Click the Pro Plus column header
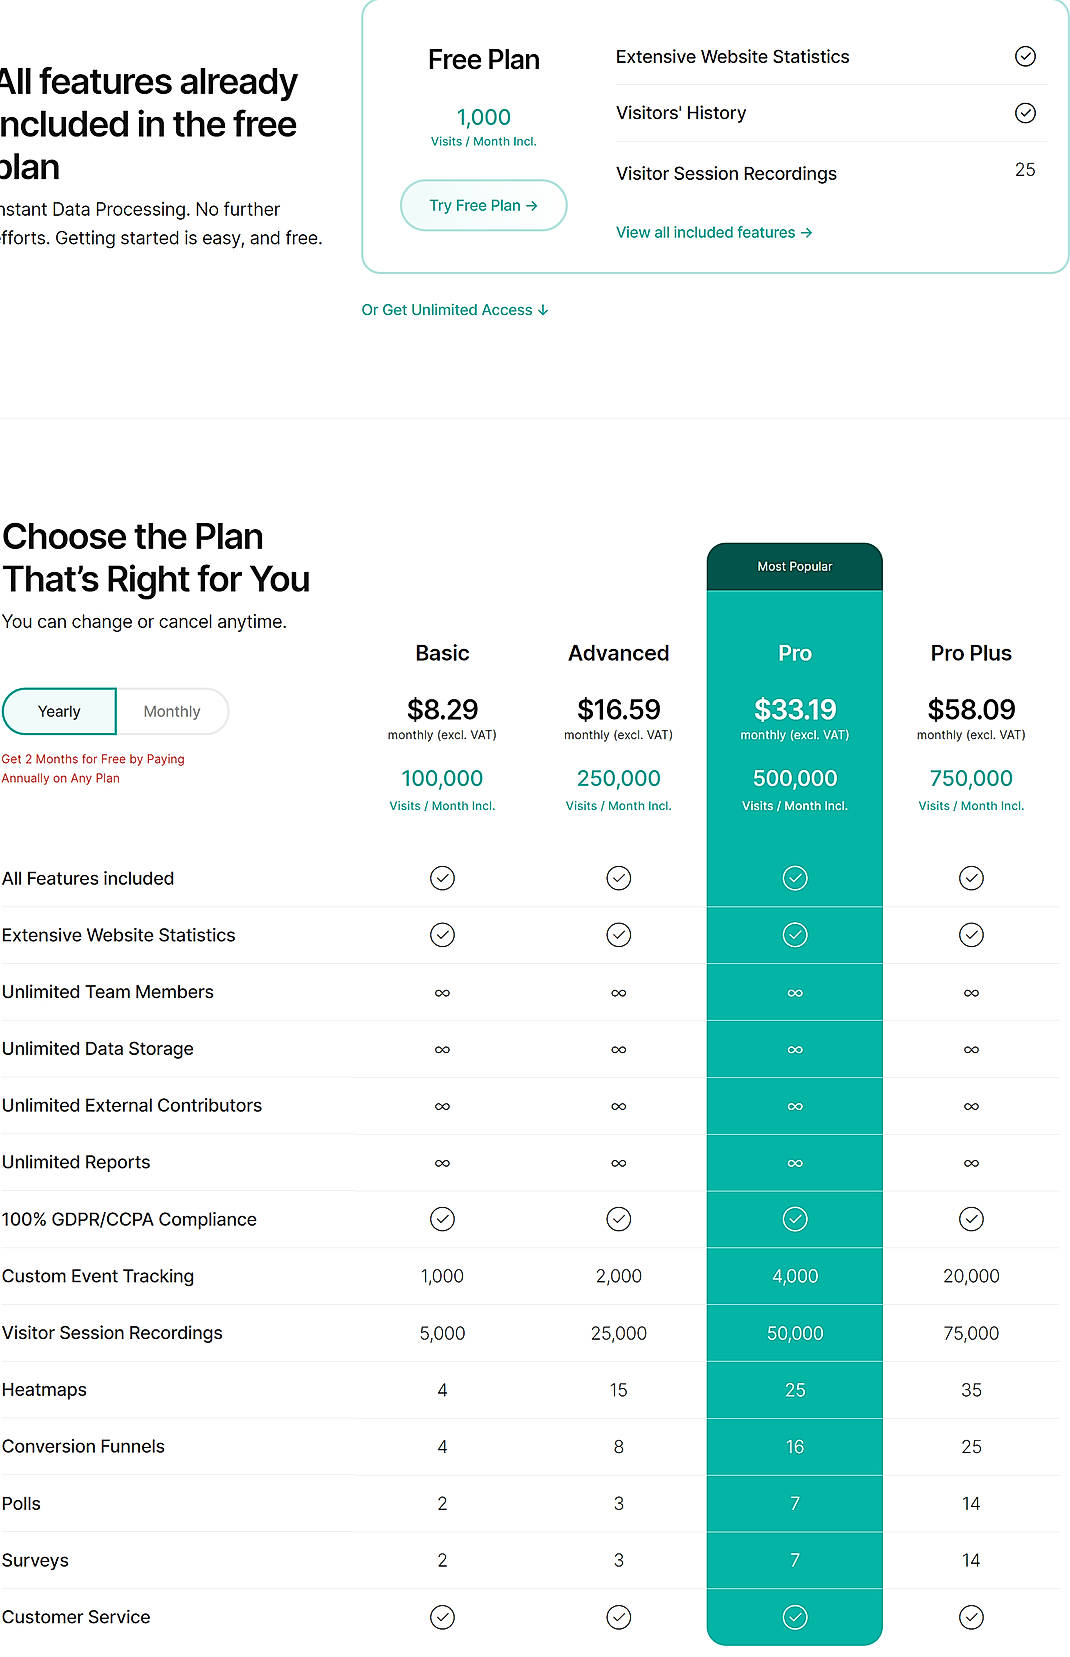The width and height of the screenshot is (1070, 1657). pos(971,653)
